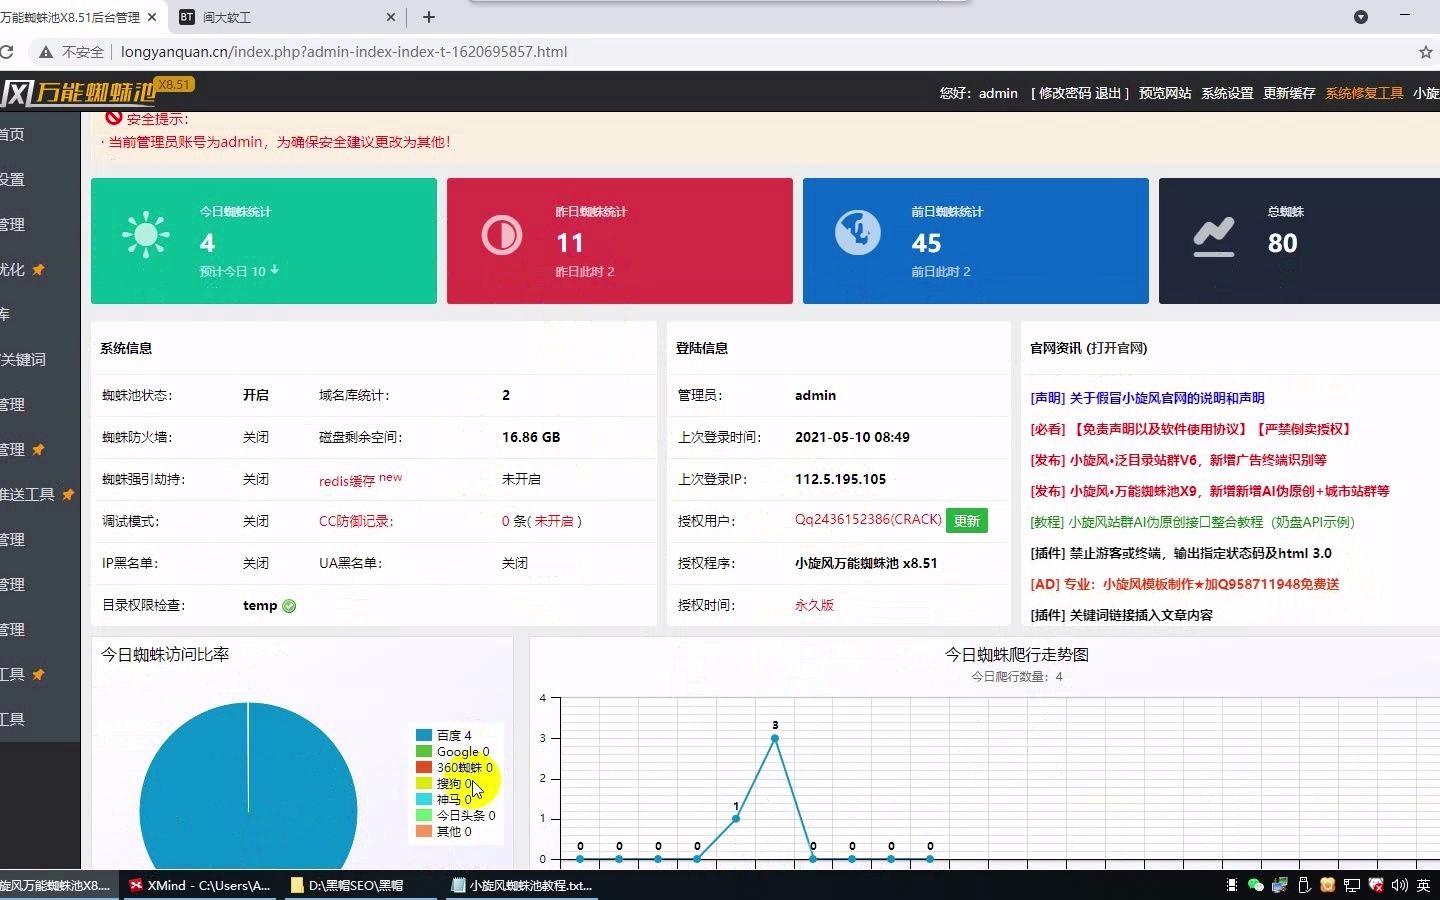Open 小旋风蜘蛛池教程.txt from the taskbar

pyautogui.click(x=521, y=885)
